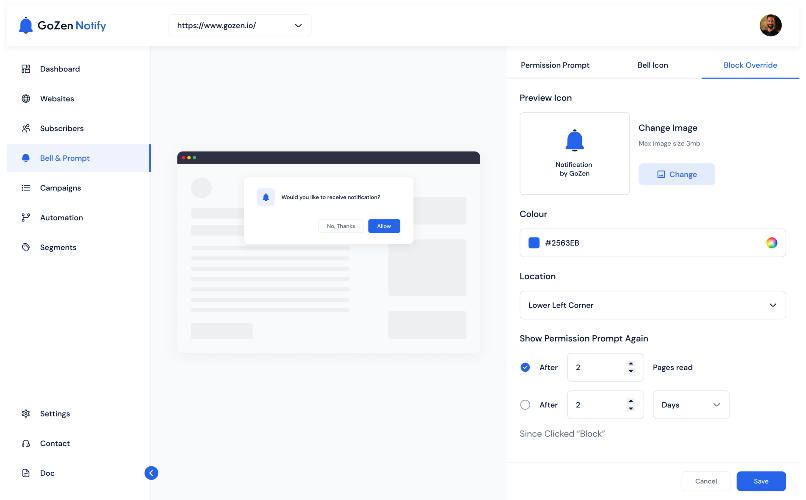Increase the days stepper value
Screen dimensions: 806x500
[x=631, y=401]
